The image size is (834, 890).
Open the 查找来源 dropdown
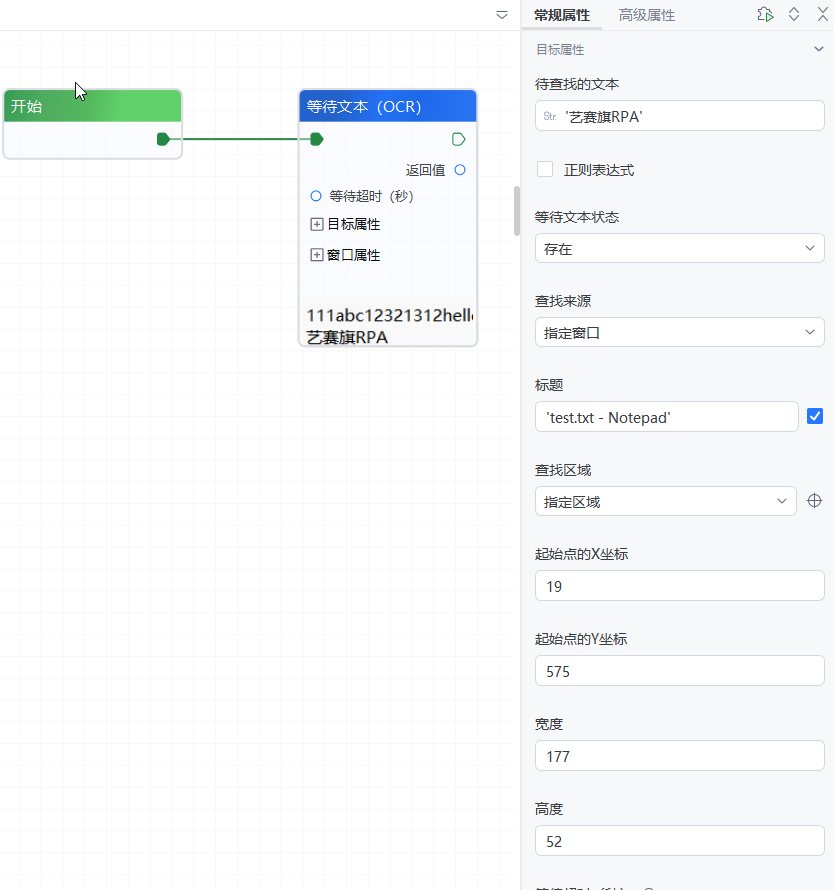click(x=679, y=332)
